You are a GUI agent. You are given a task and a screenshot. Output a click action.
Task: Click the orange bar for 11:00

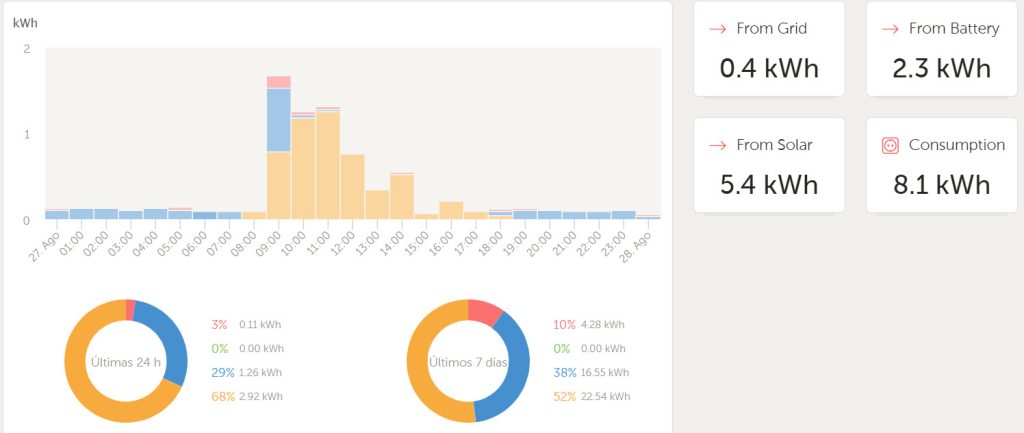(x=328, y=165)
